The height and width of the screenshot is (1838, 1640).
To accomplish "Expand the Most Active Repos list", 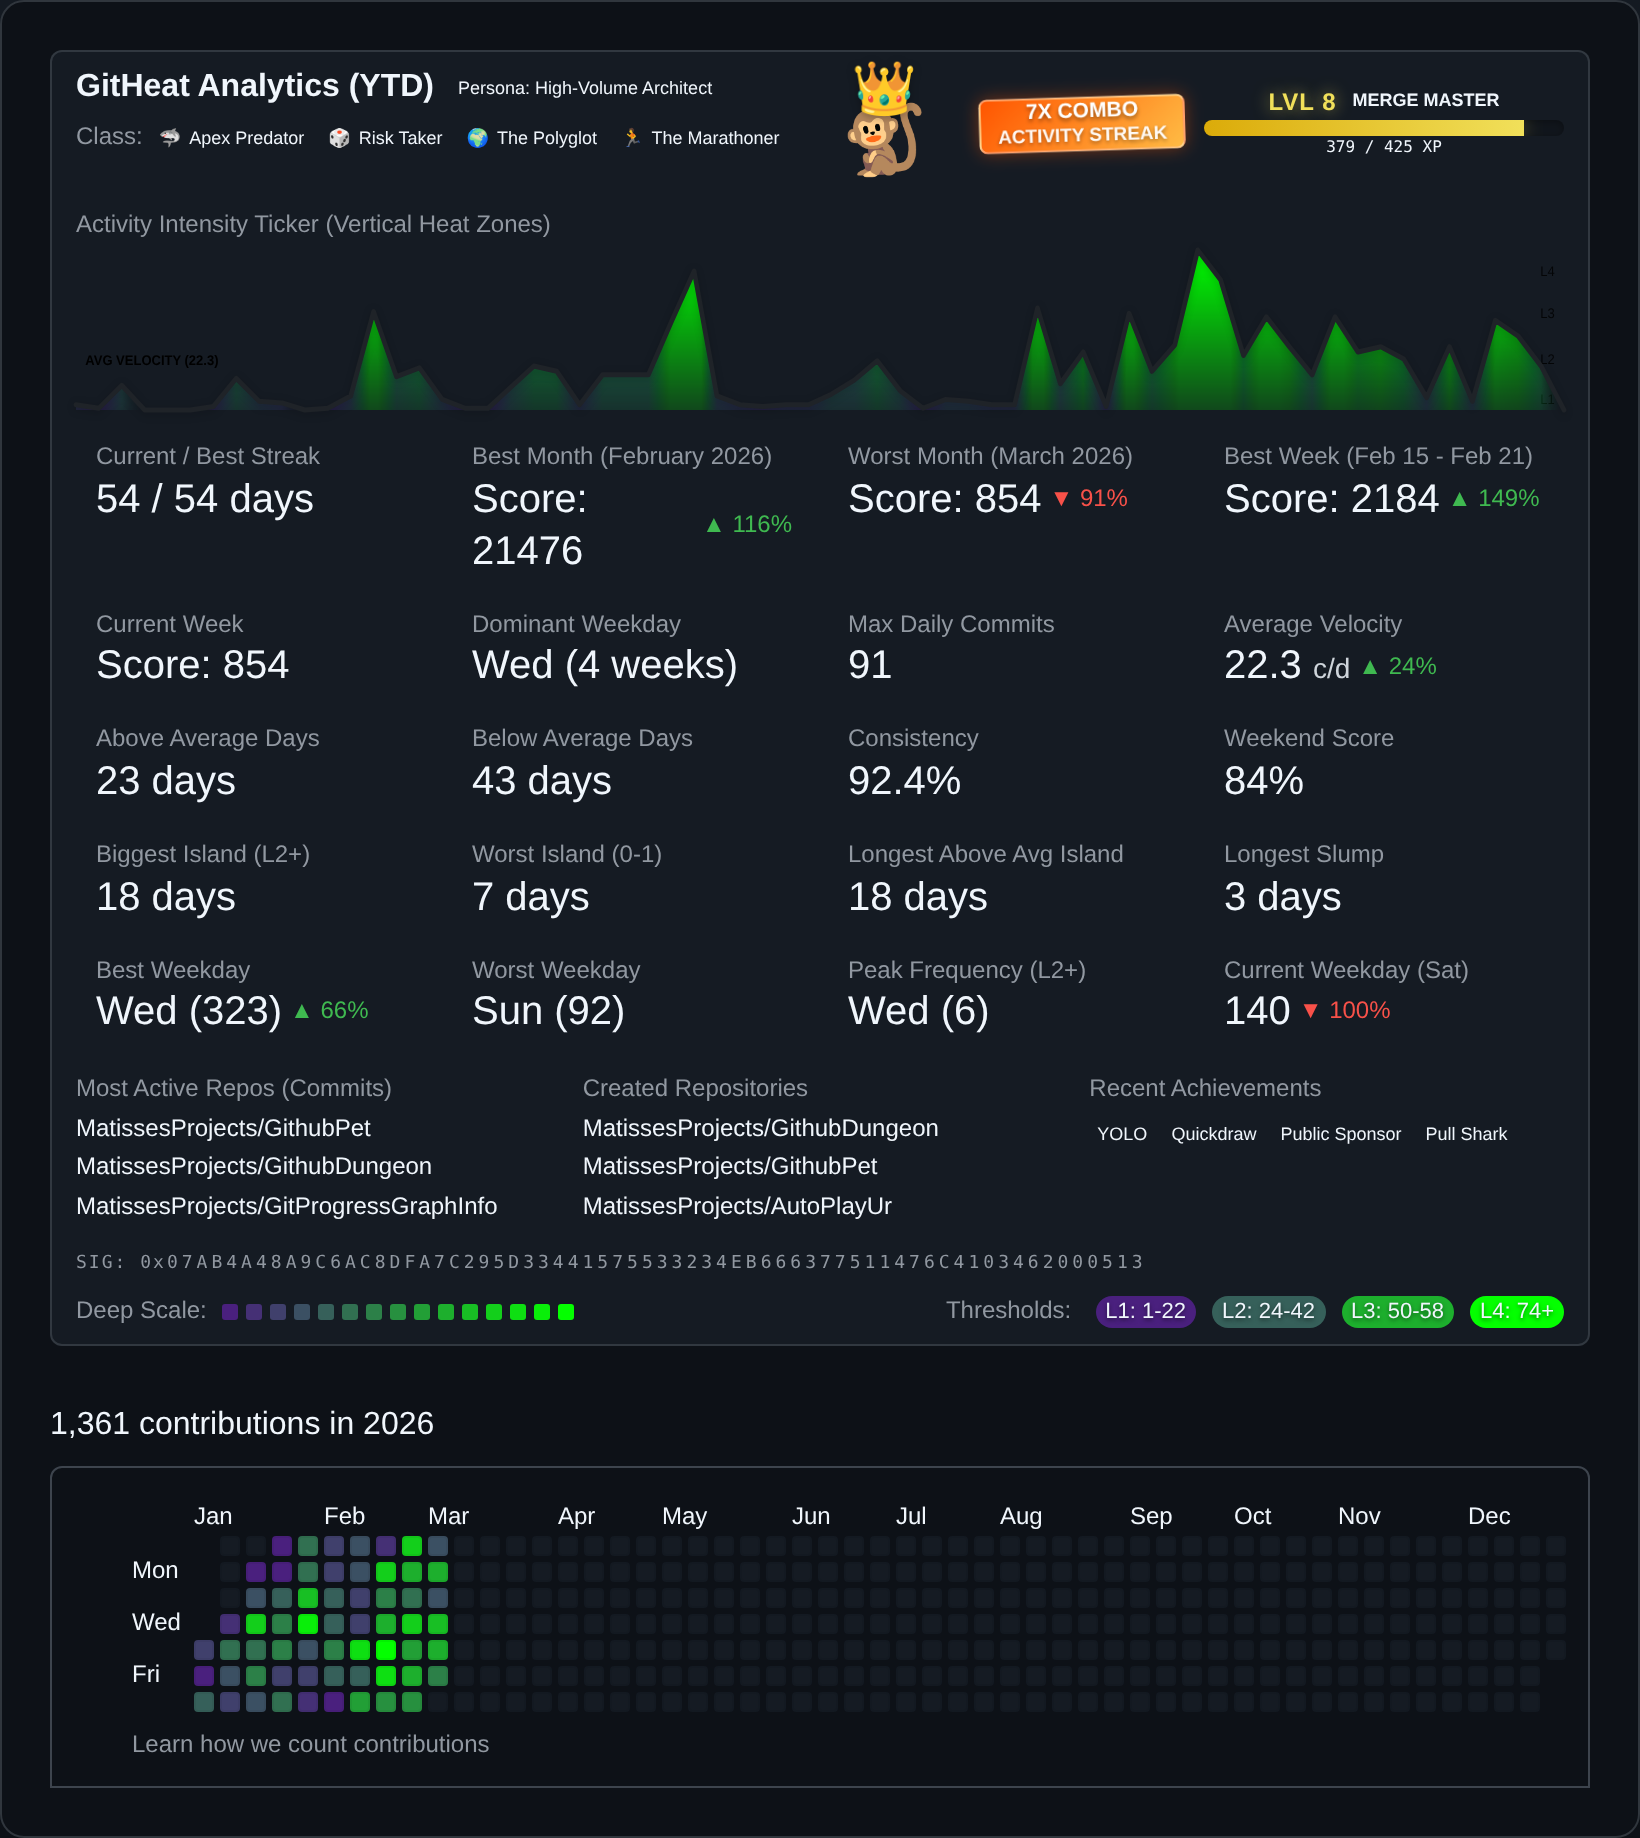I will 233,1088.
